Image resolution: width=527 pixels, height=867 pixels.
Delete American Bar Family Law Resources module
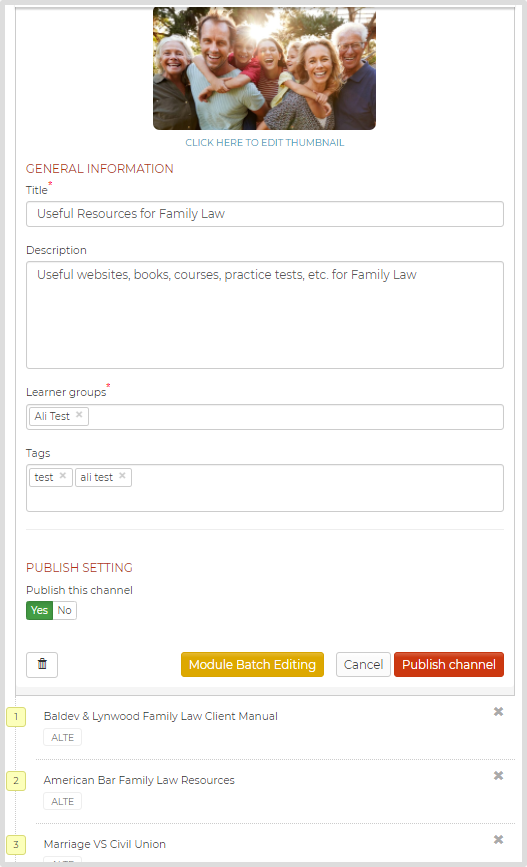point(498,776)
